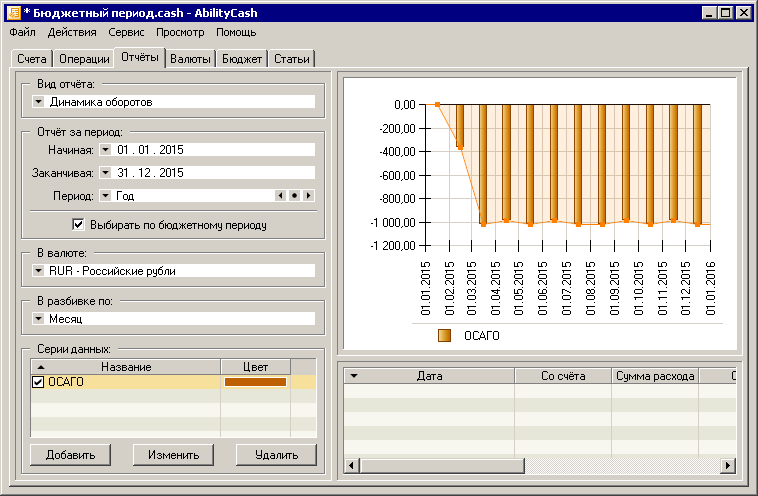Open the Начиная date dropdown
Image resolution: width=758 pixels, height=496 pixels.
coord(104,150)
